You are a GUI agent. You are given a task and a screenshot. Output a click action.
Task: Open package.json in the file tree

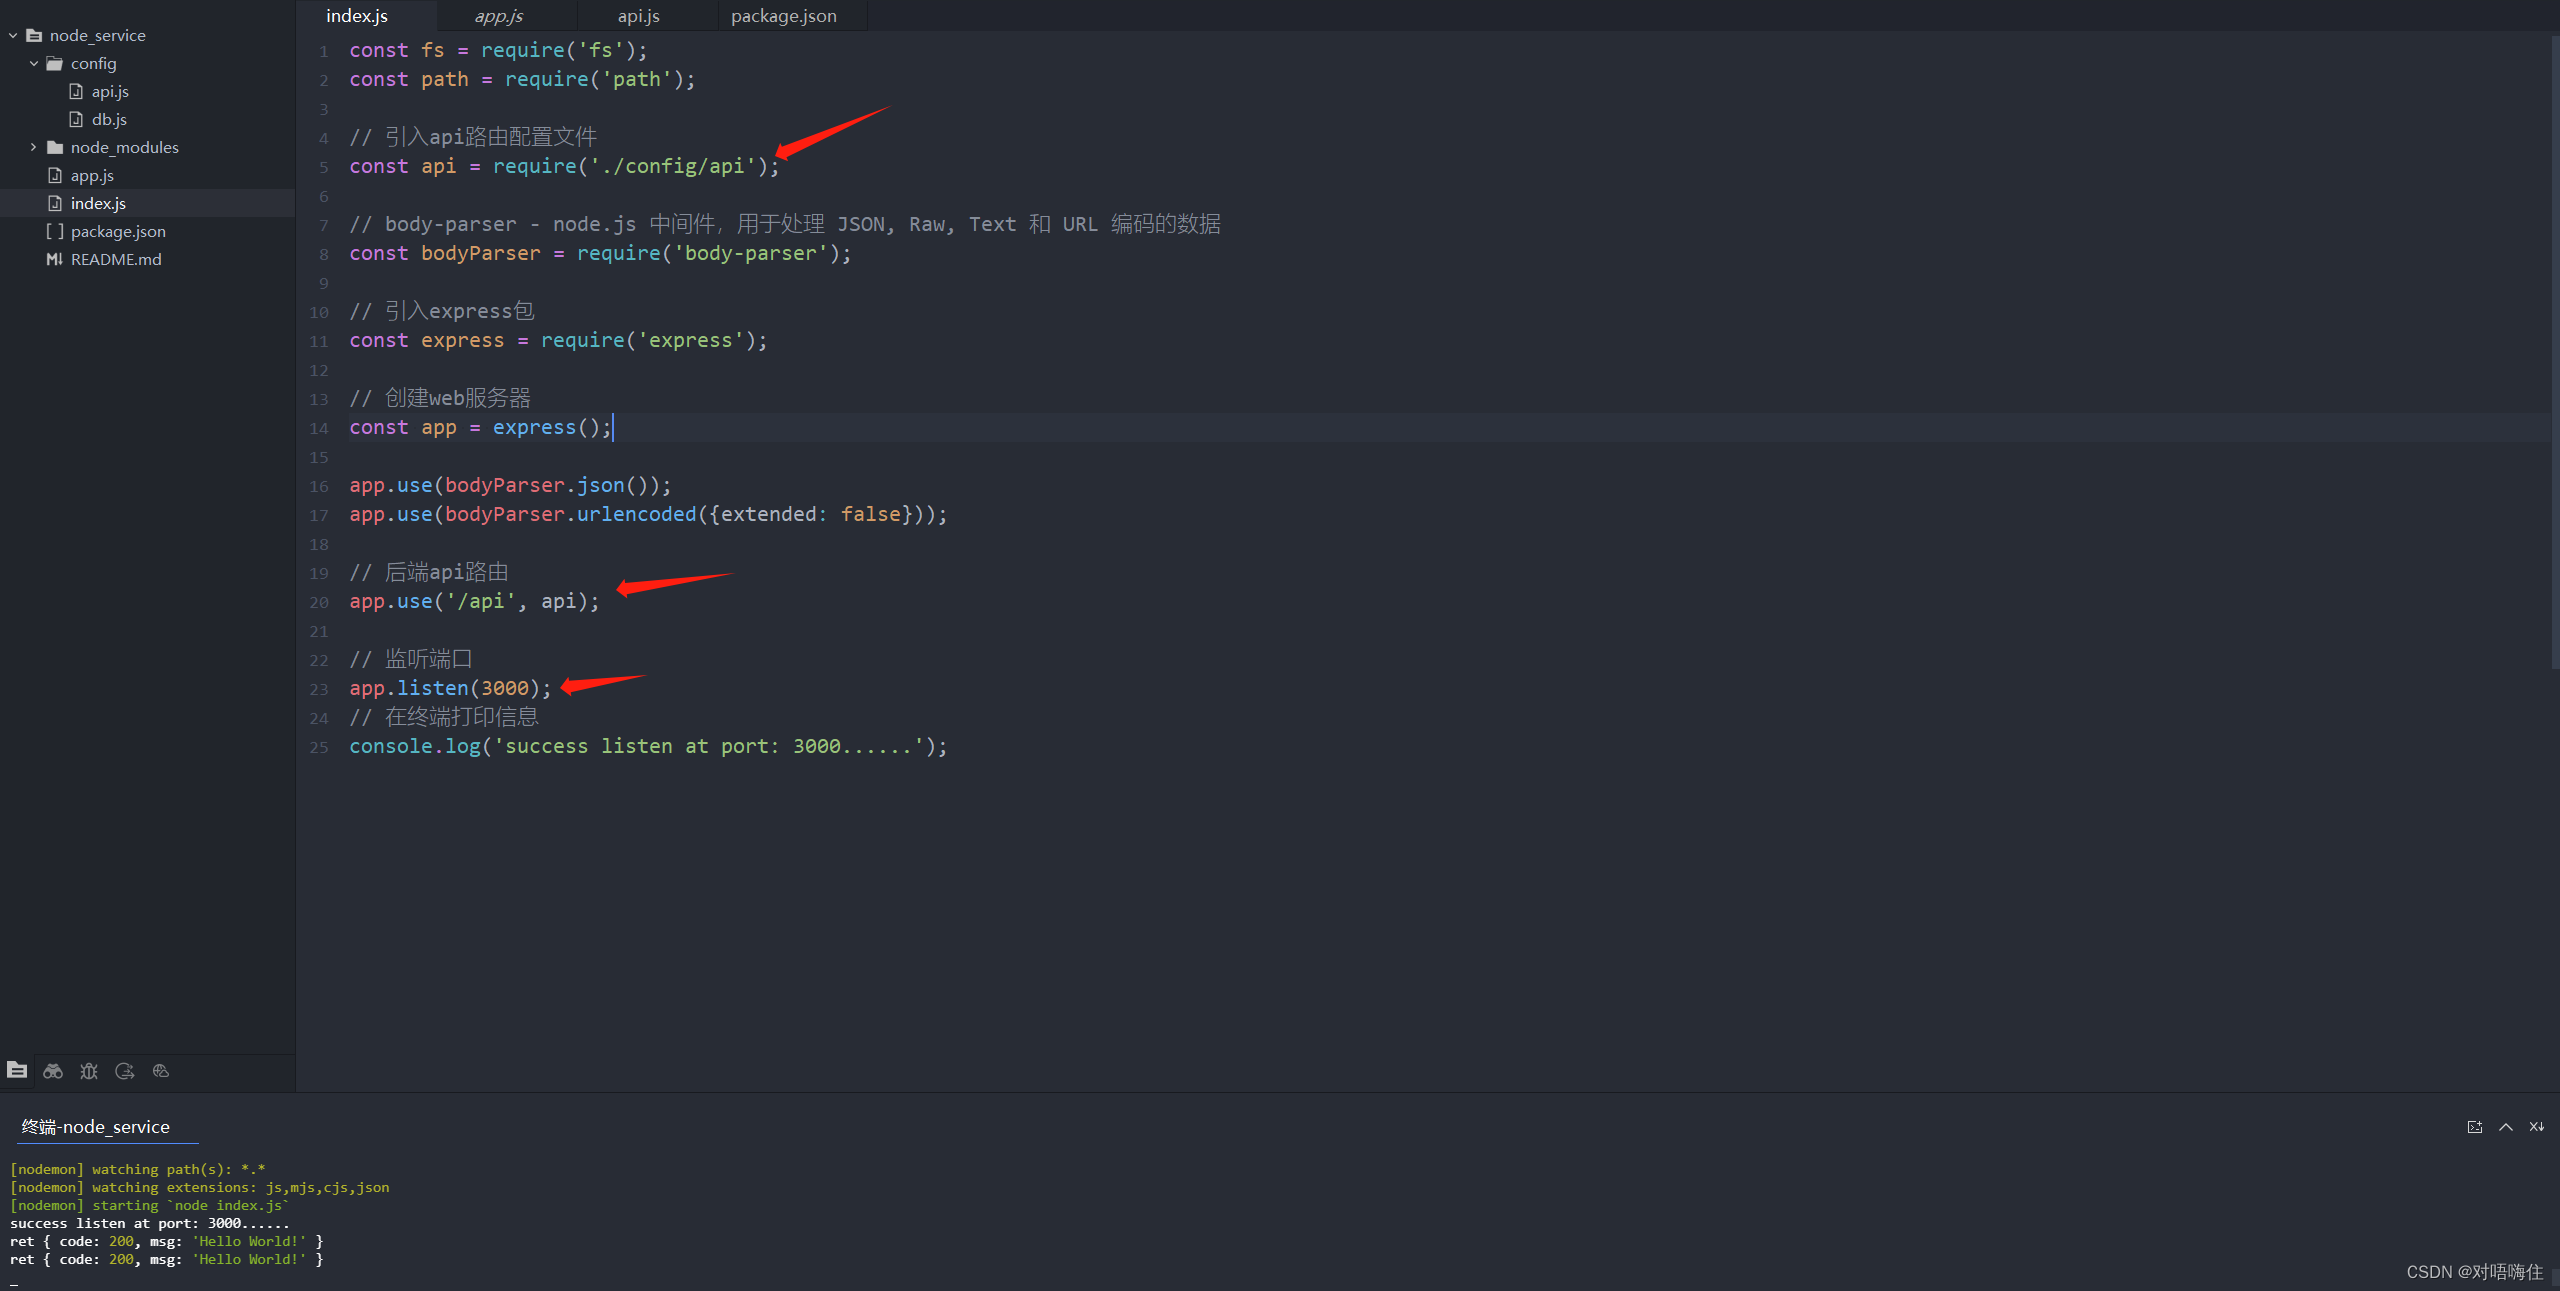[x=118, y=231]
